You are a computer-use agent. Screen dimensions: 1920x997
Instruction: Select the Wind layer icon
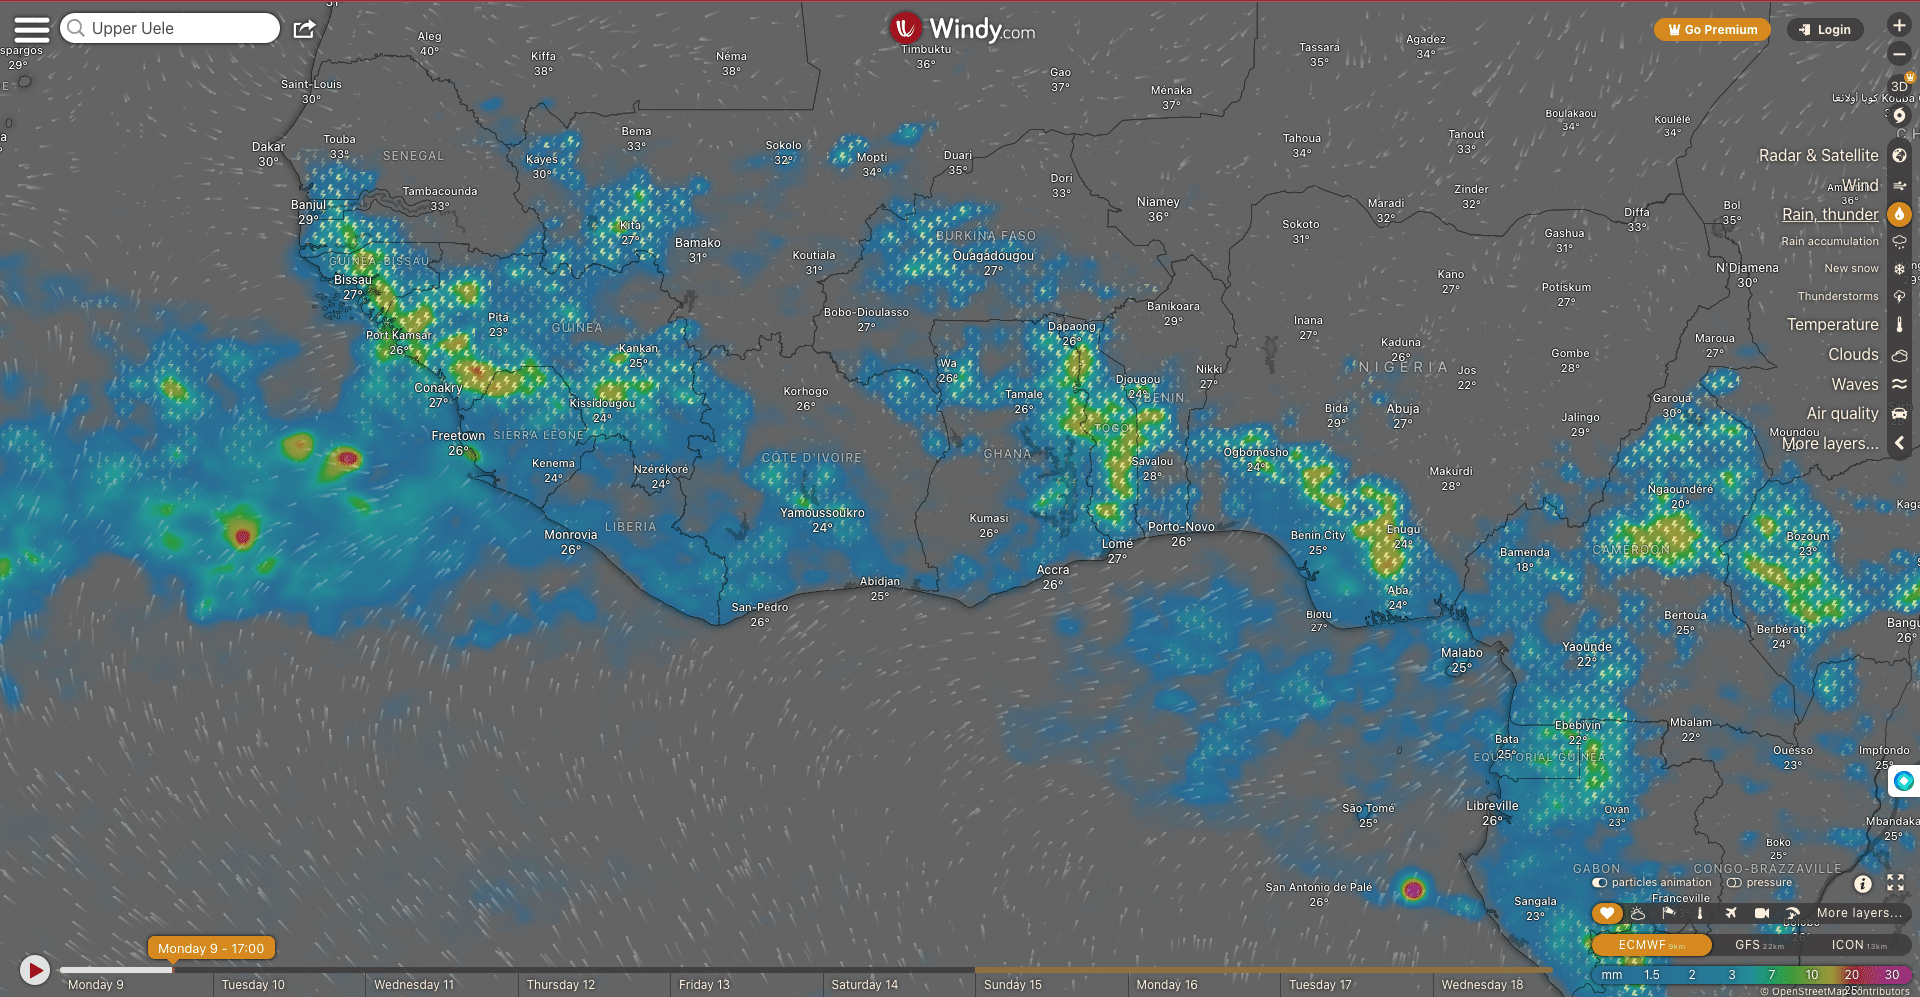[x=1899, y=185]
